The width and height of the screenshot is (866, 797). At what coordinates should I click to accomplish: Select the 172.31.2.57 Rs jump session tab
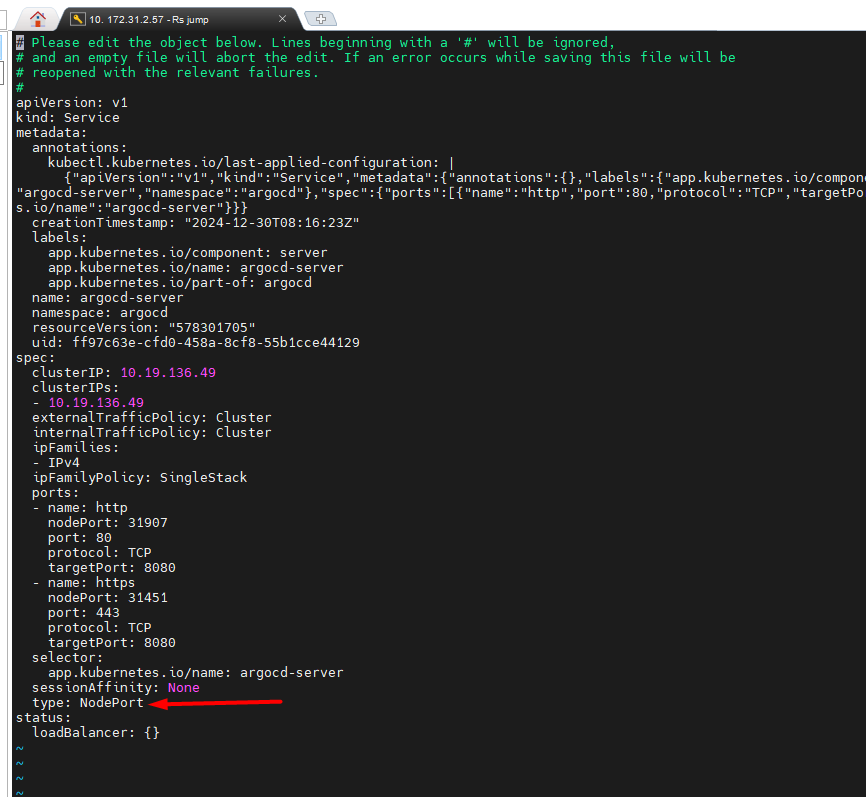coord(182,19)
